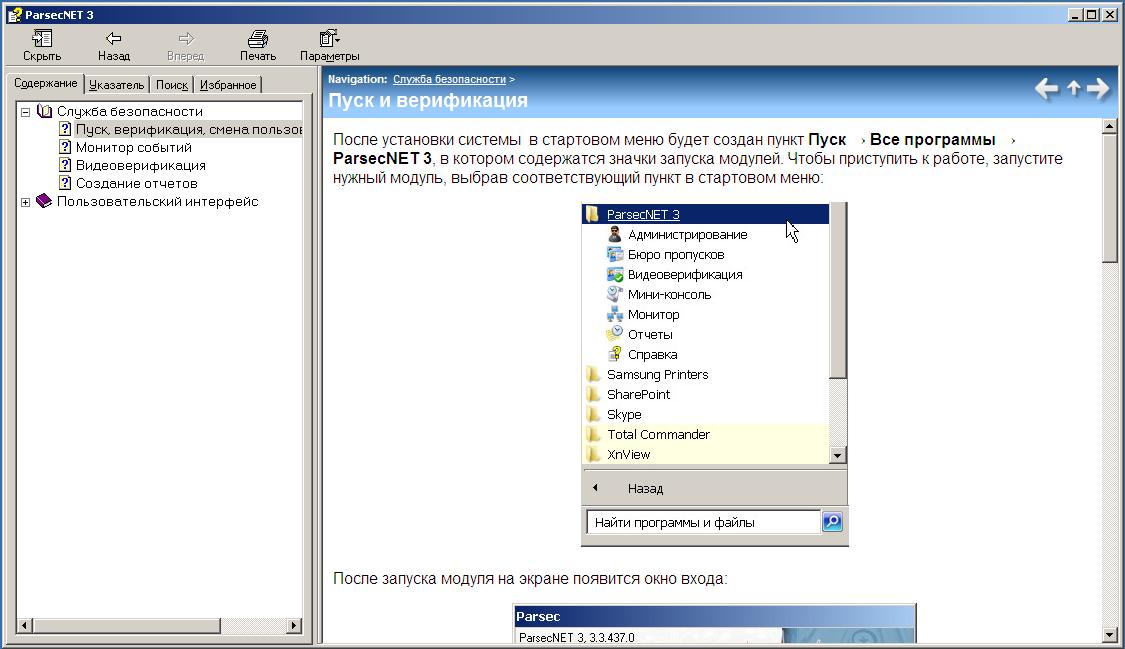Click the magnifier search button in menu image
Image resolution: width=1125 pixels, height=649 pixels.
point(832,522)
